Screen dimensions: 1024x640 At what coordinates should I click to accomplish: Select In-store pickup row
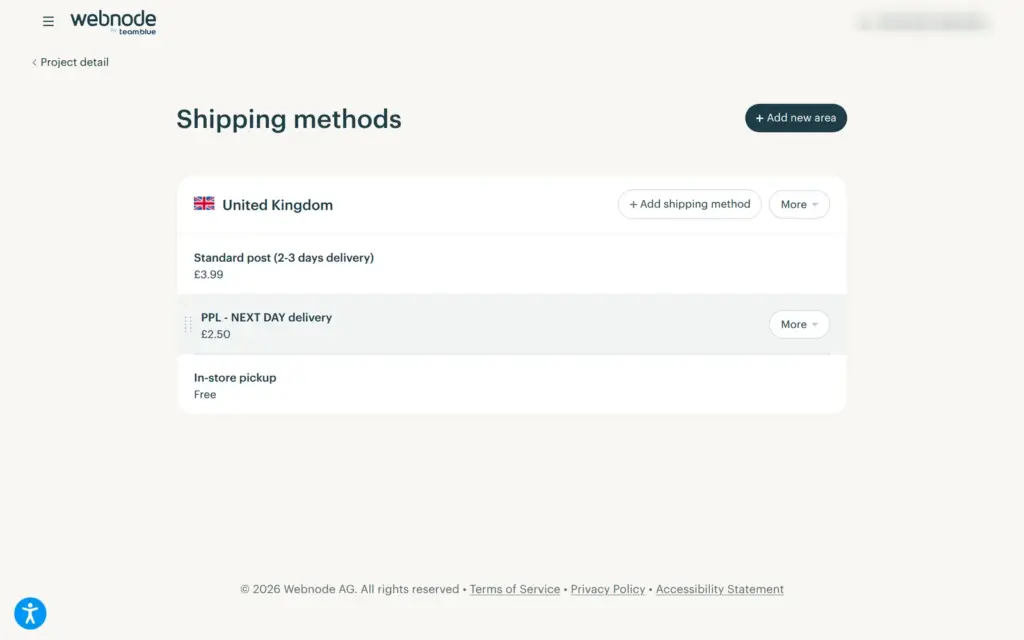511,385
